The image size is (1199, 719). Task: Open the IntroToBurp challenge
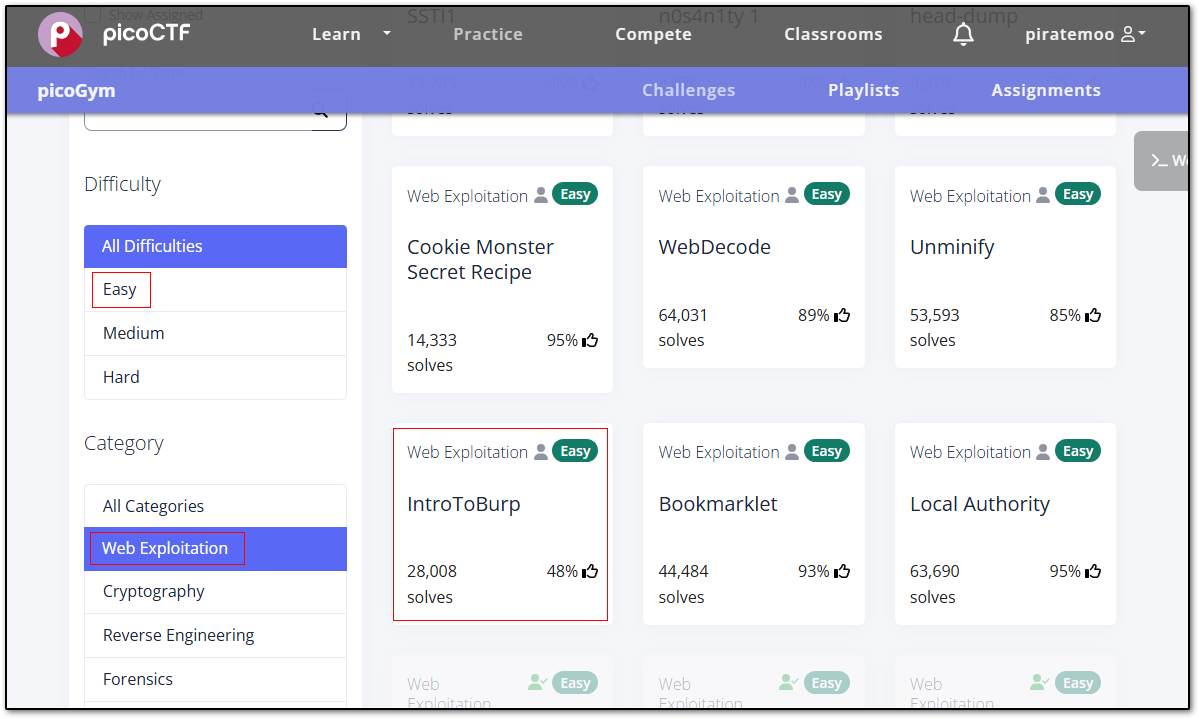click(463, 504)
